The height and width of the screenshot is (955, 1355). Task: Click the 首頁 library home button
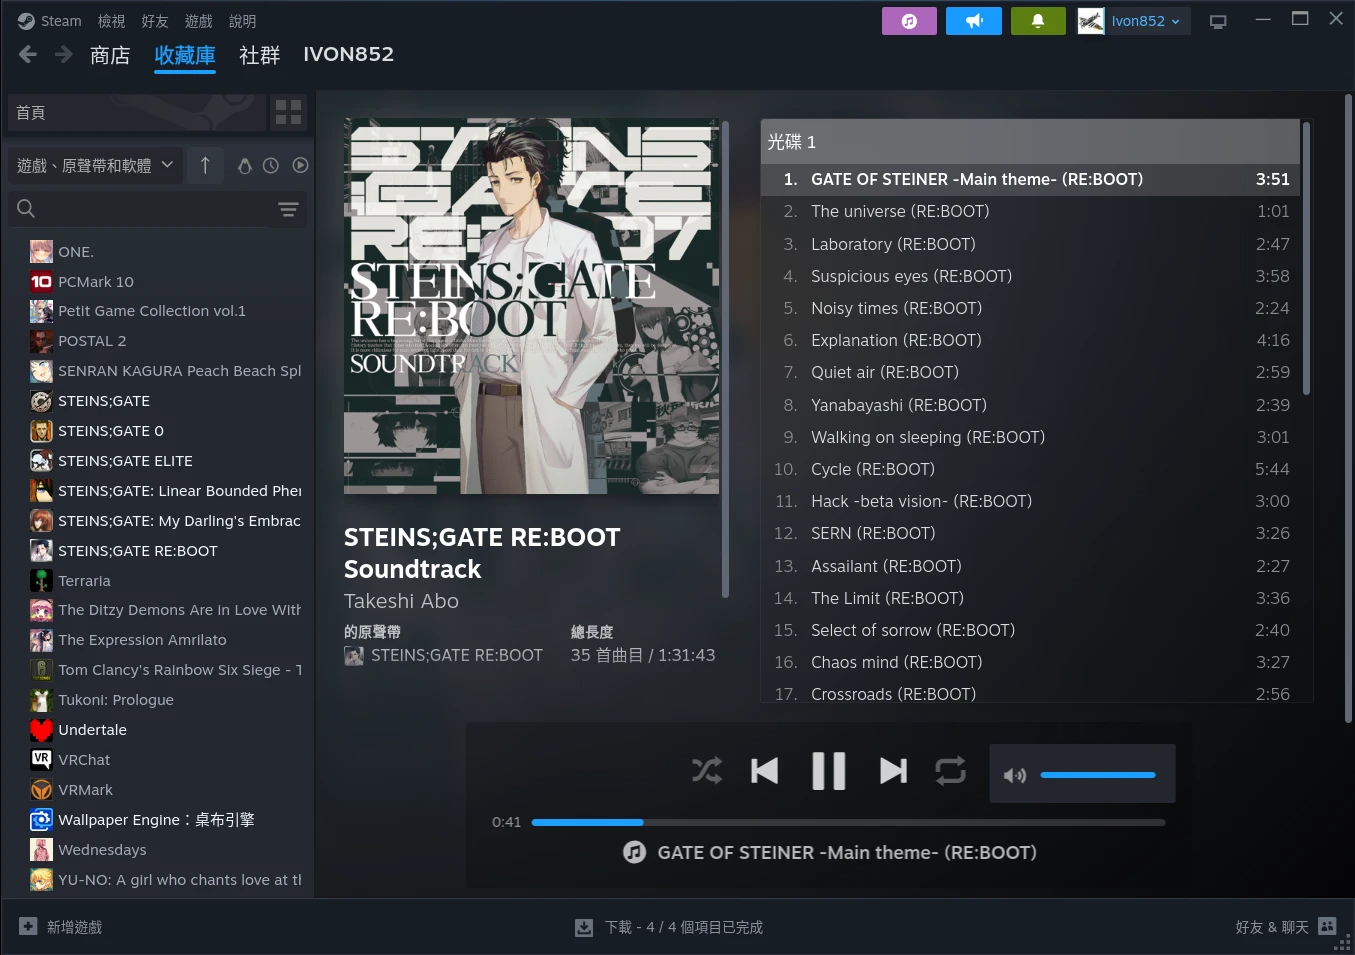(137, 113)
